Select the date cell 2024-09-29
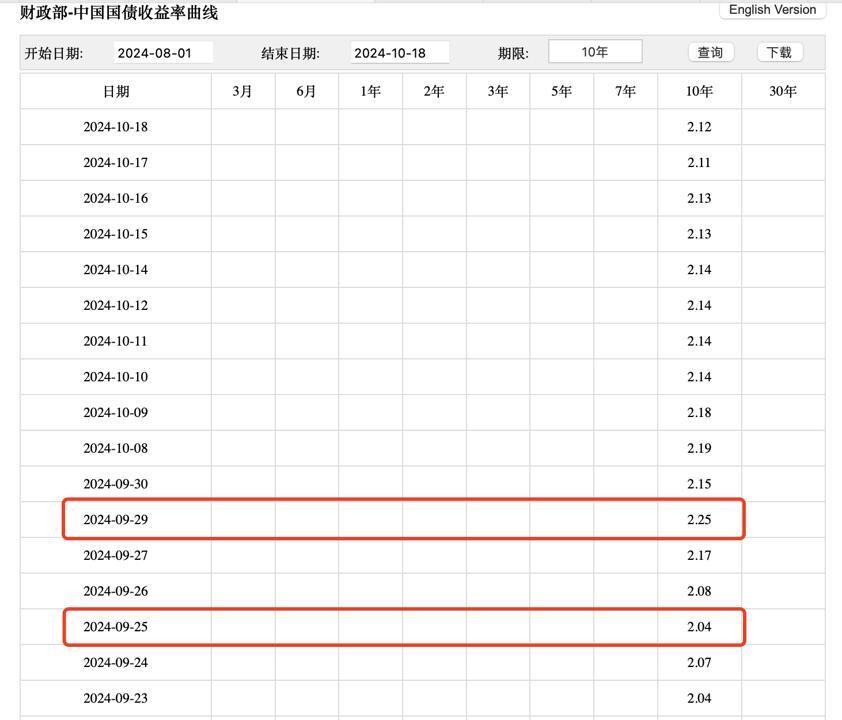The height and width of the screenshot is (720, 842). tap(115, 520)
